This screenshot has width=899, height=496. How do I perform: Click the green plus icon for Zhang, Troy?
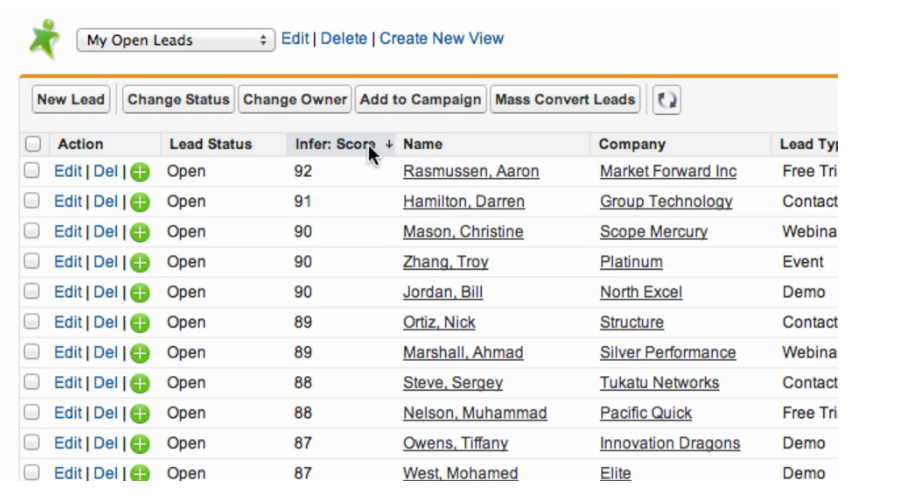pyautogui.click(x=140, y=263)
